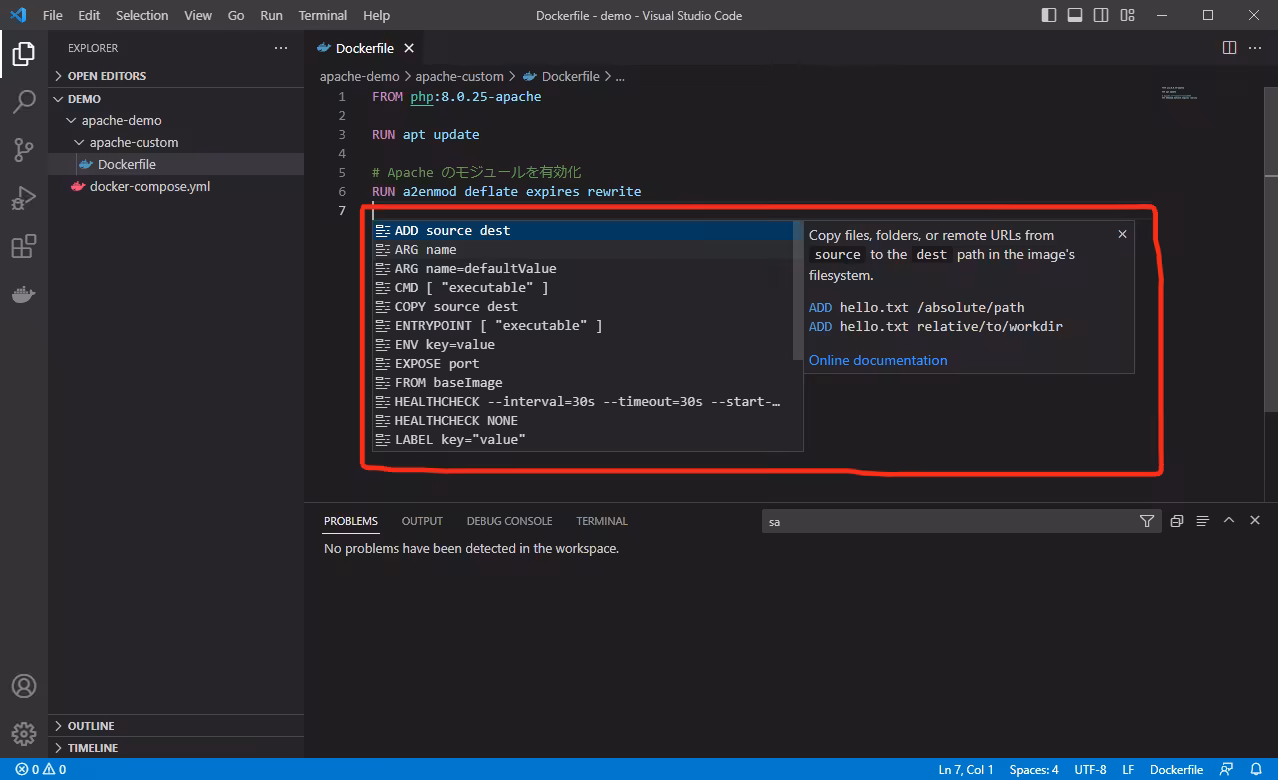Open the File menu

(53, 15)
